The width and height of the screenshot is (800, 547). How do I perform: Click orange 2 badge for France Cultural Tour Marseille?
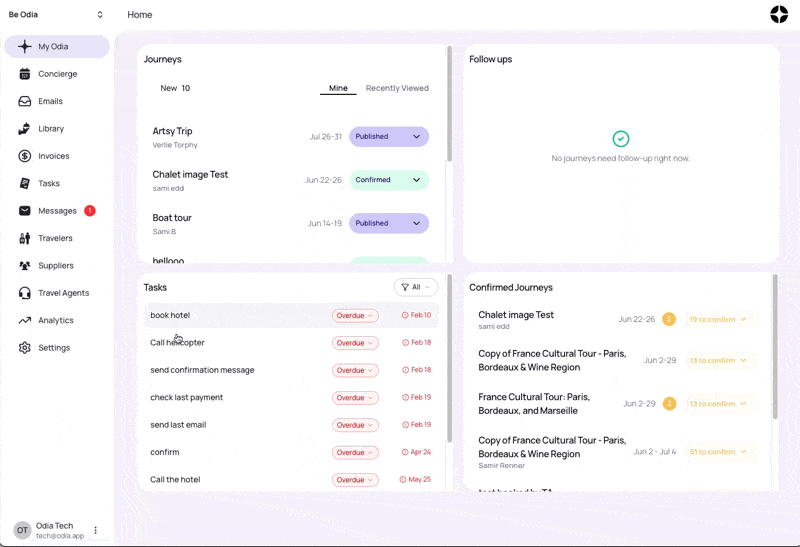click(x=669, y=404)
